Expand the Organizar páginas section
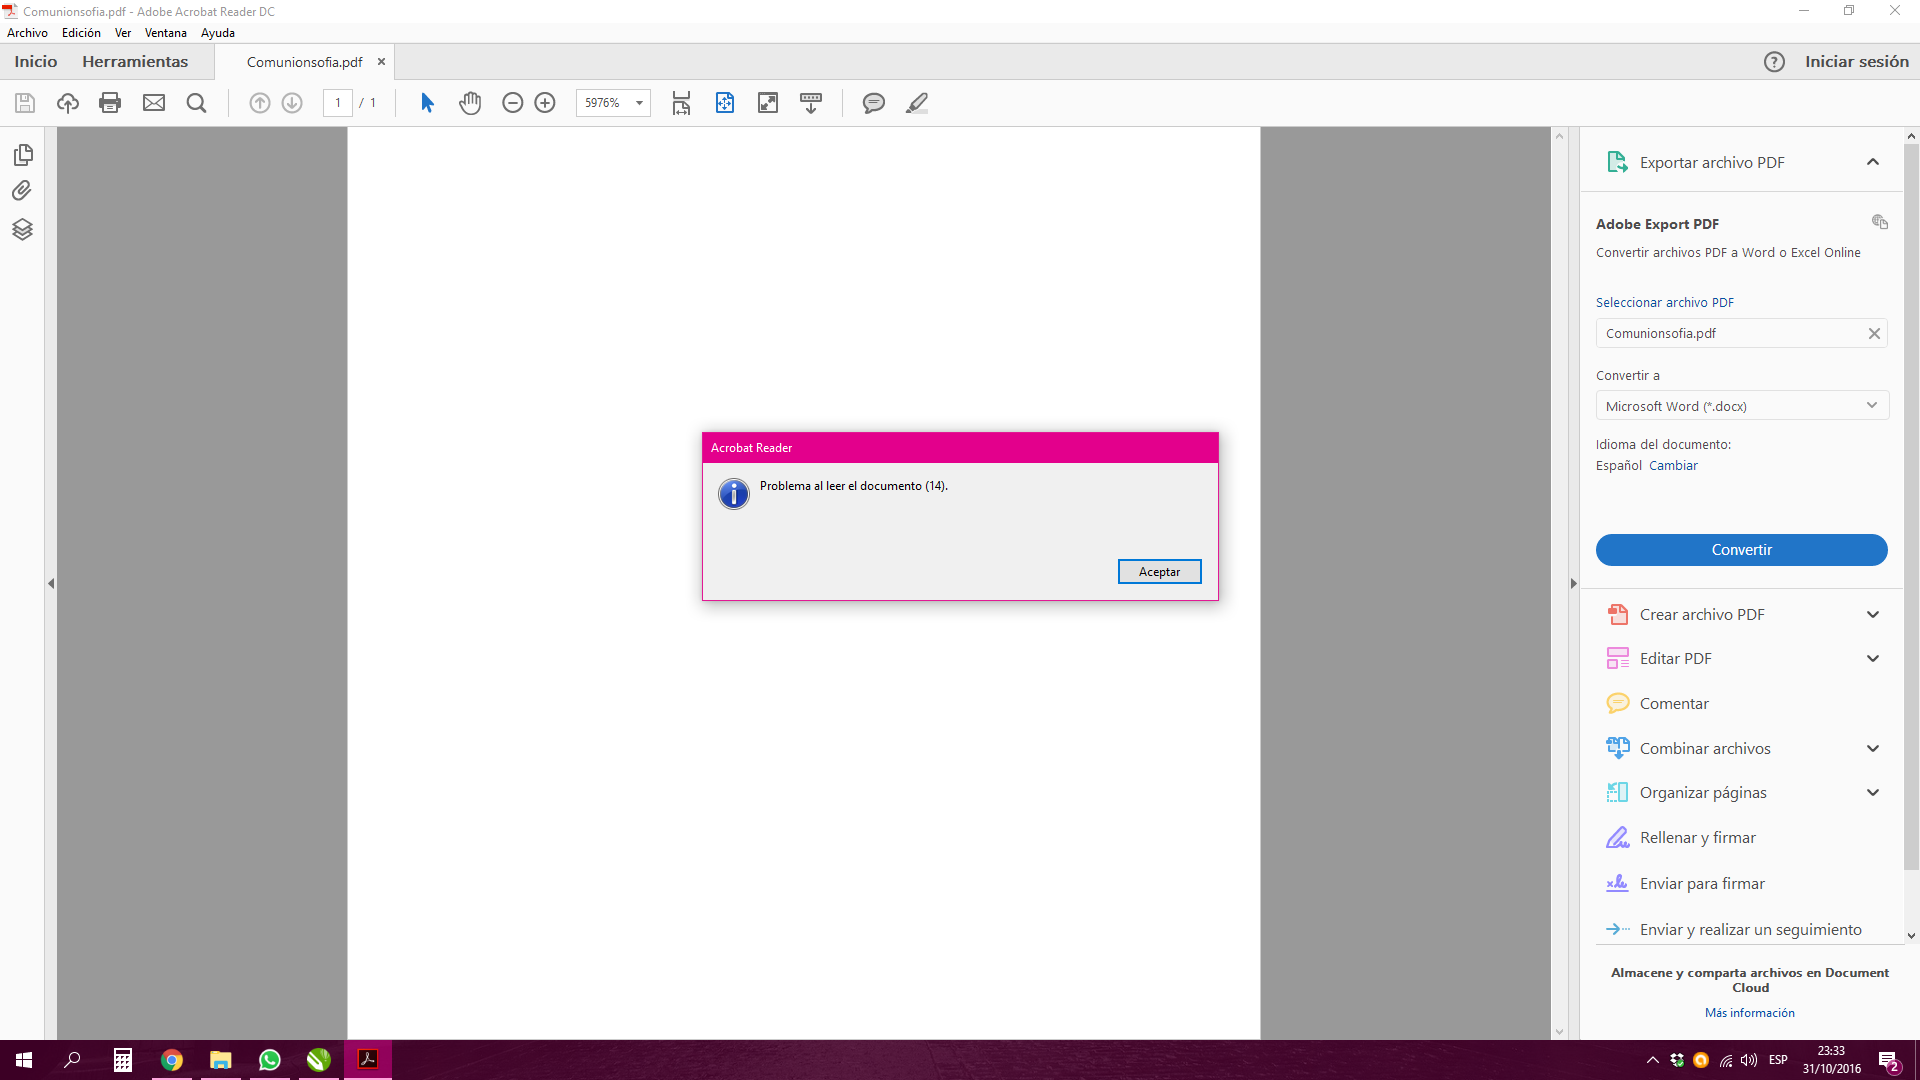The height and width of the screenshot is (1080, 1920). coord(1873,793)
